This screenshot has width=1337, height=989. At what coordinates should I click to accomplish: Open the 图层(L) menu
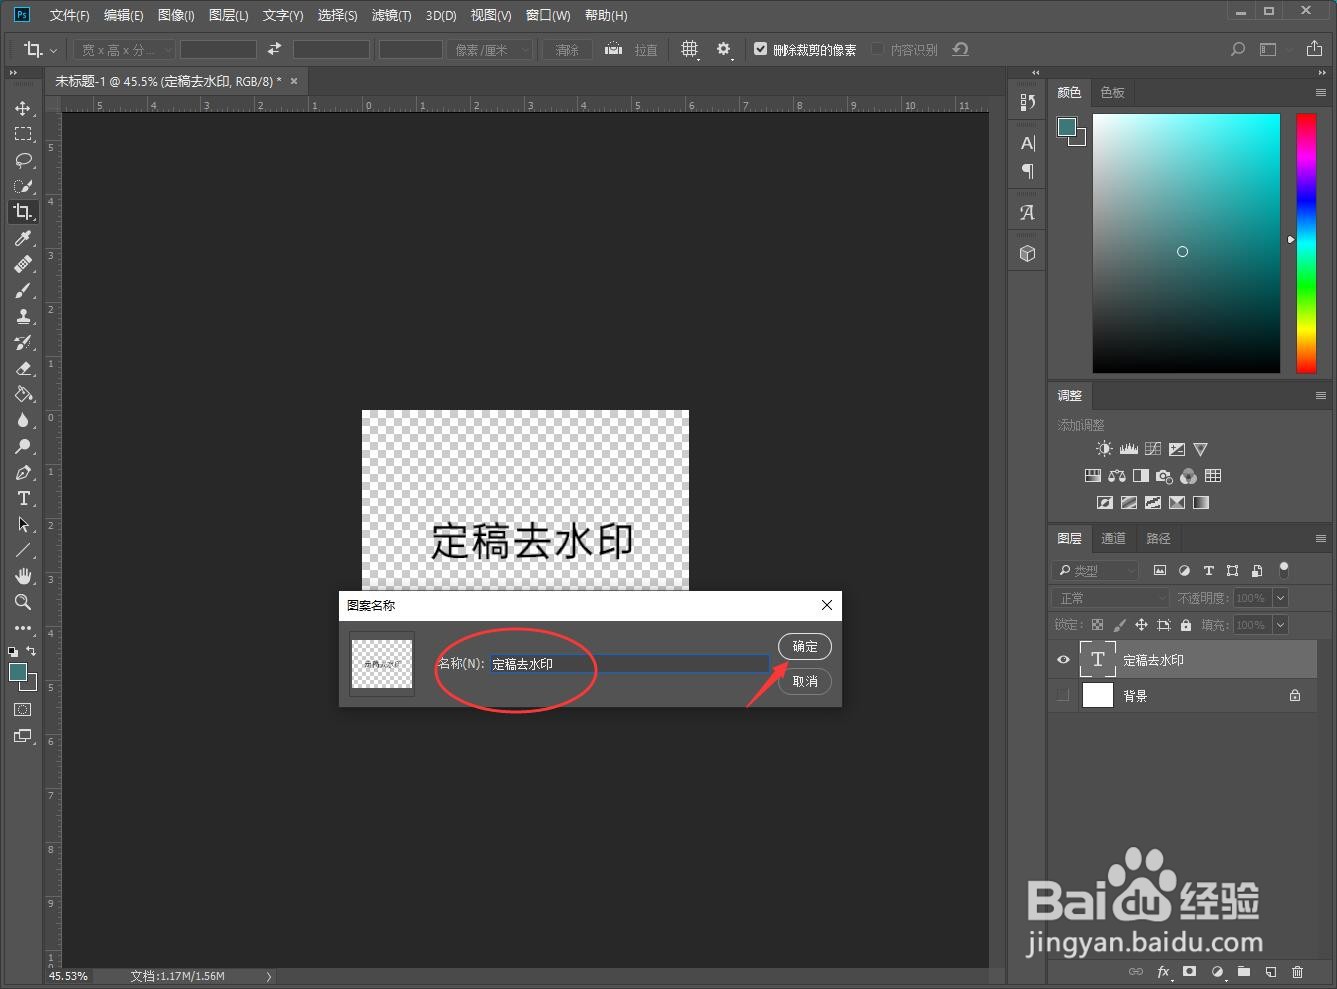coord(228,15)
